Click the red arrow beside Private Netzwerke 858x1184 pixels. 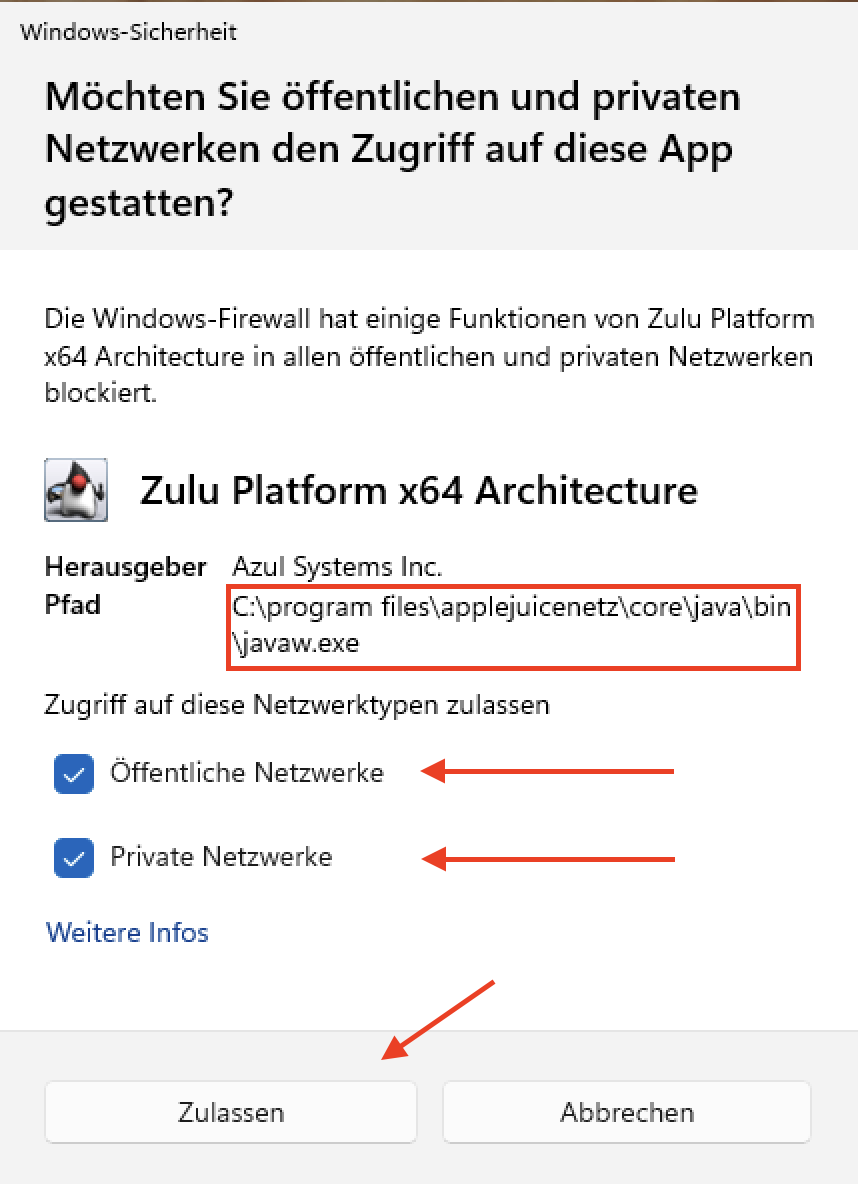point(547,859)
